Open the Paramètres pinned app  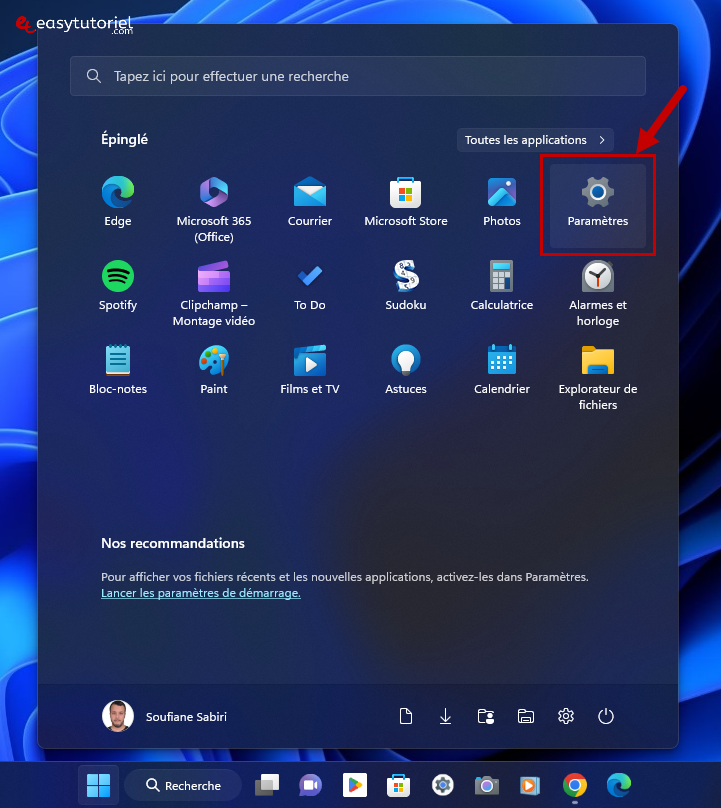[x=597, y=201]
